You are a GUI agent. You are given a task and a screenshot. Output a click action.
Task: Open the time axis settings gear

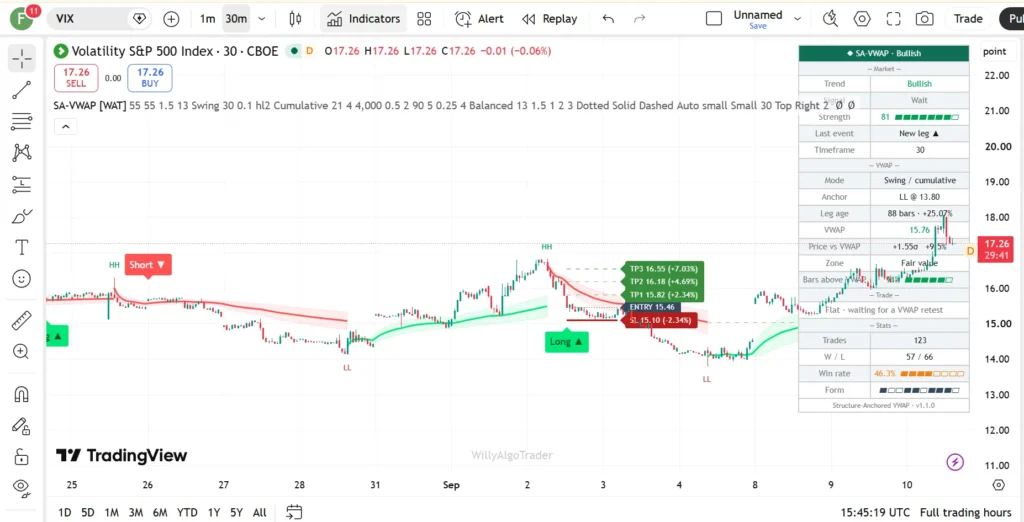click(998, 485)
